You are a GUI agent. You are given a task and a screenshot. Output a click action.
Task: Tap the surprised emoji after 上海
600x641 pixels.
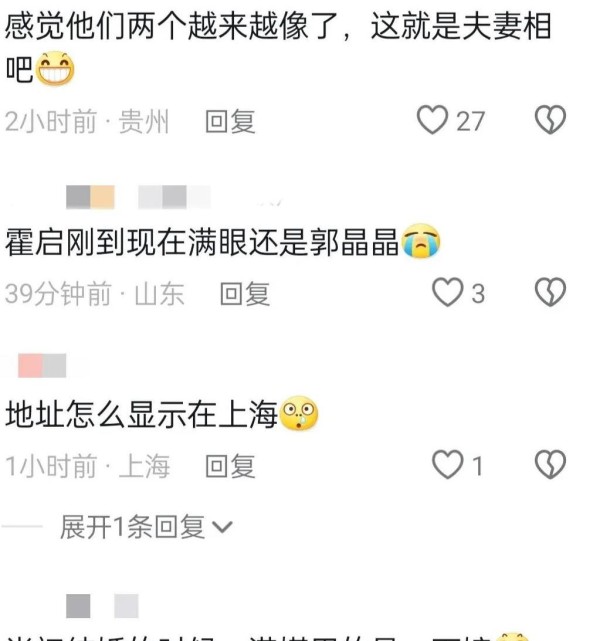pos(299,413)
